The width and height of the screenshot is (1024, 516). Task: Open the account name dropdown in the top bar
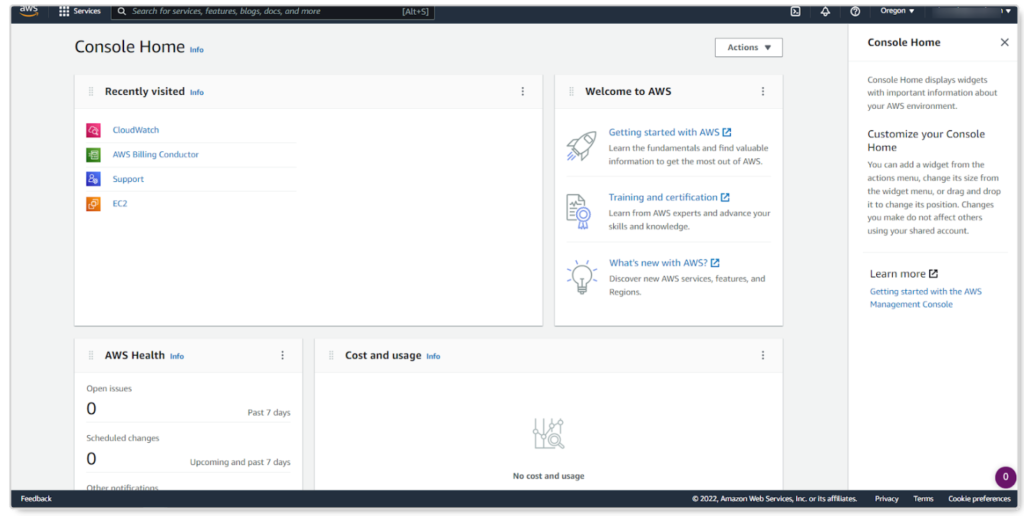[972, 11]
